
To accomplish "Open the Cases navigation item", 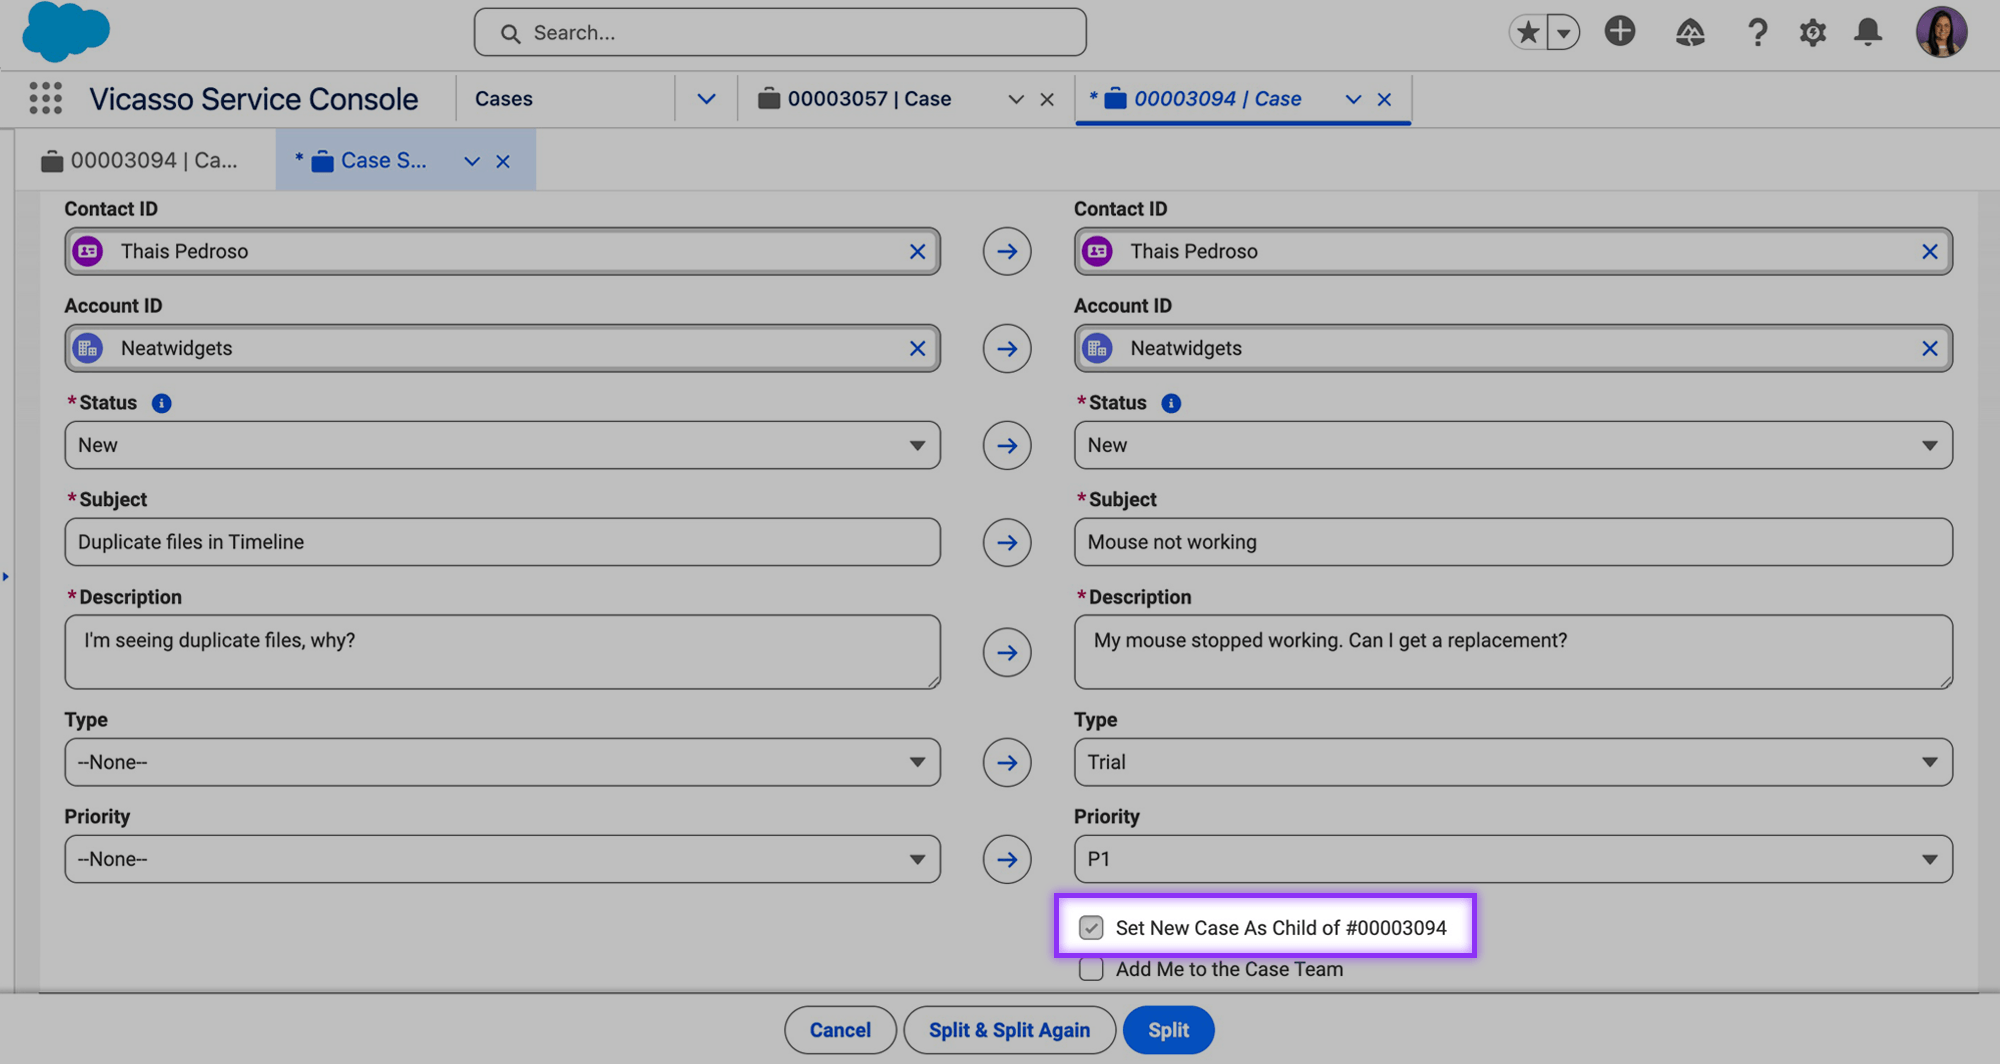I will coord(504,98).
